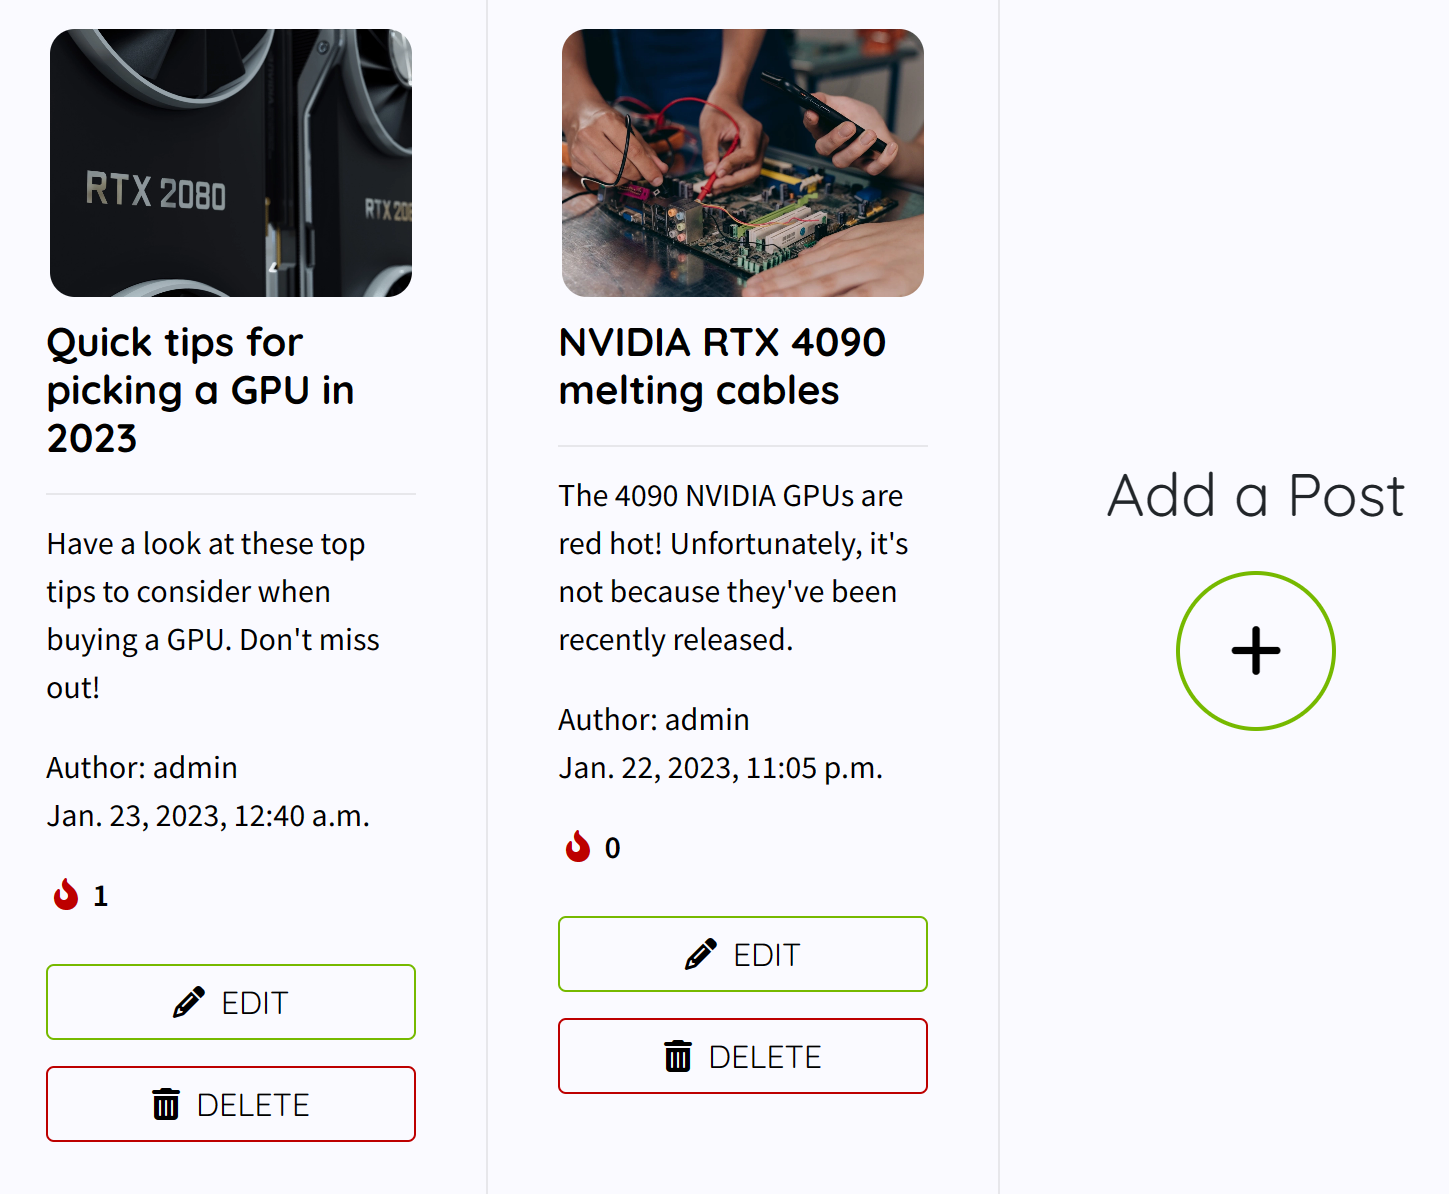
Task: Click the 'Add a Post' heading
Action: tap(1255, 496)
